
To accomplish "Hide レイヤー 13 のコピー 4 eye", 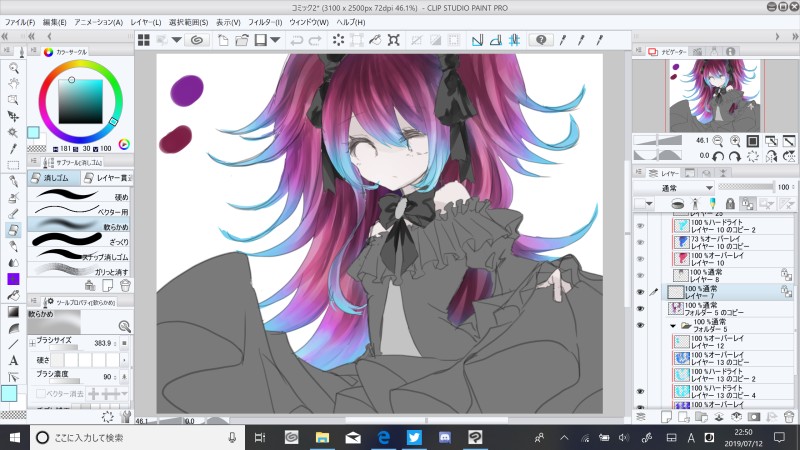I will click(x=640, y=391).
